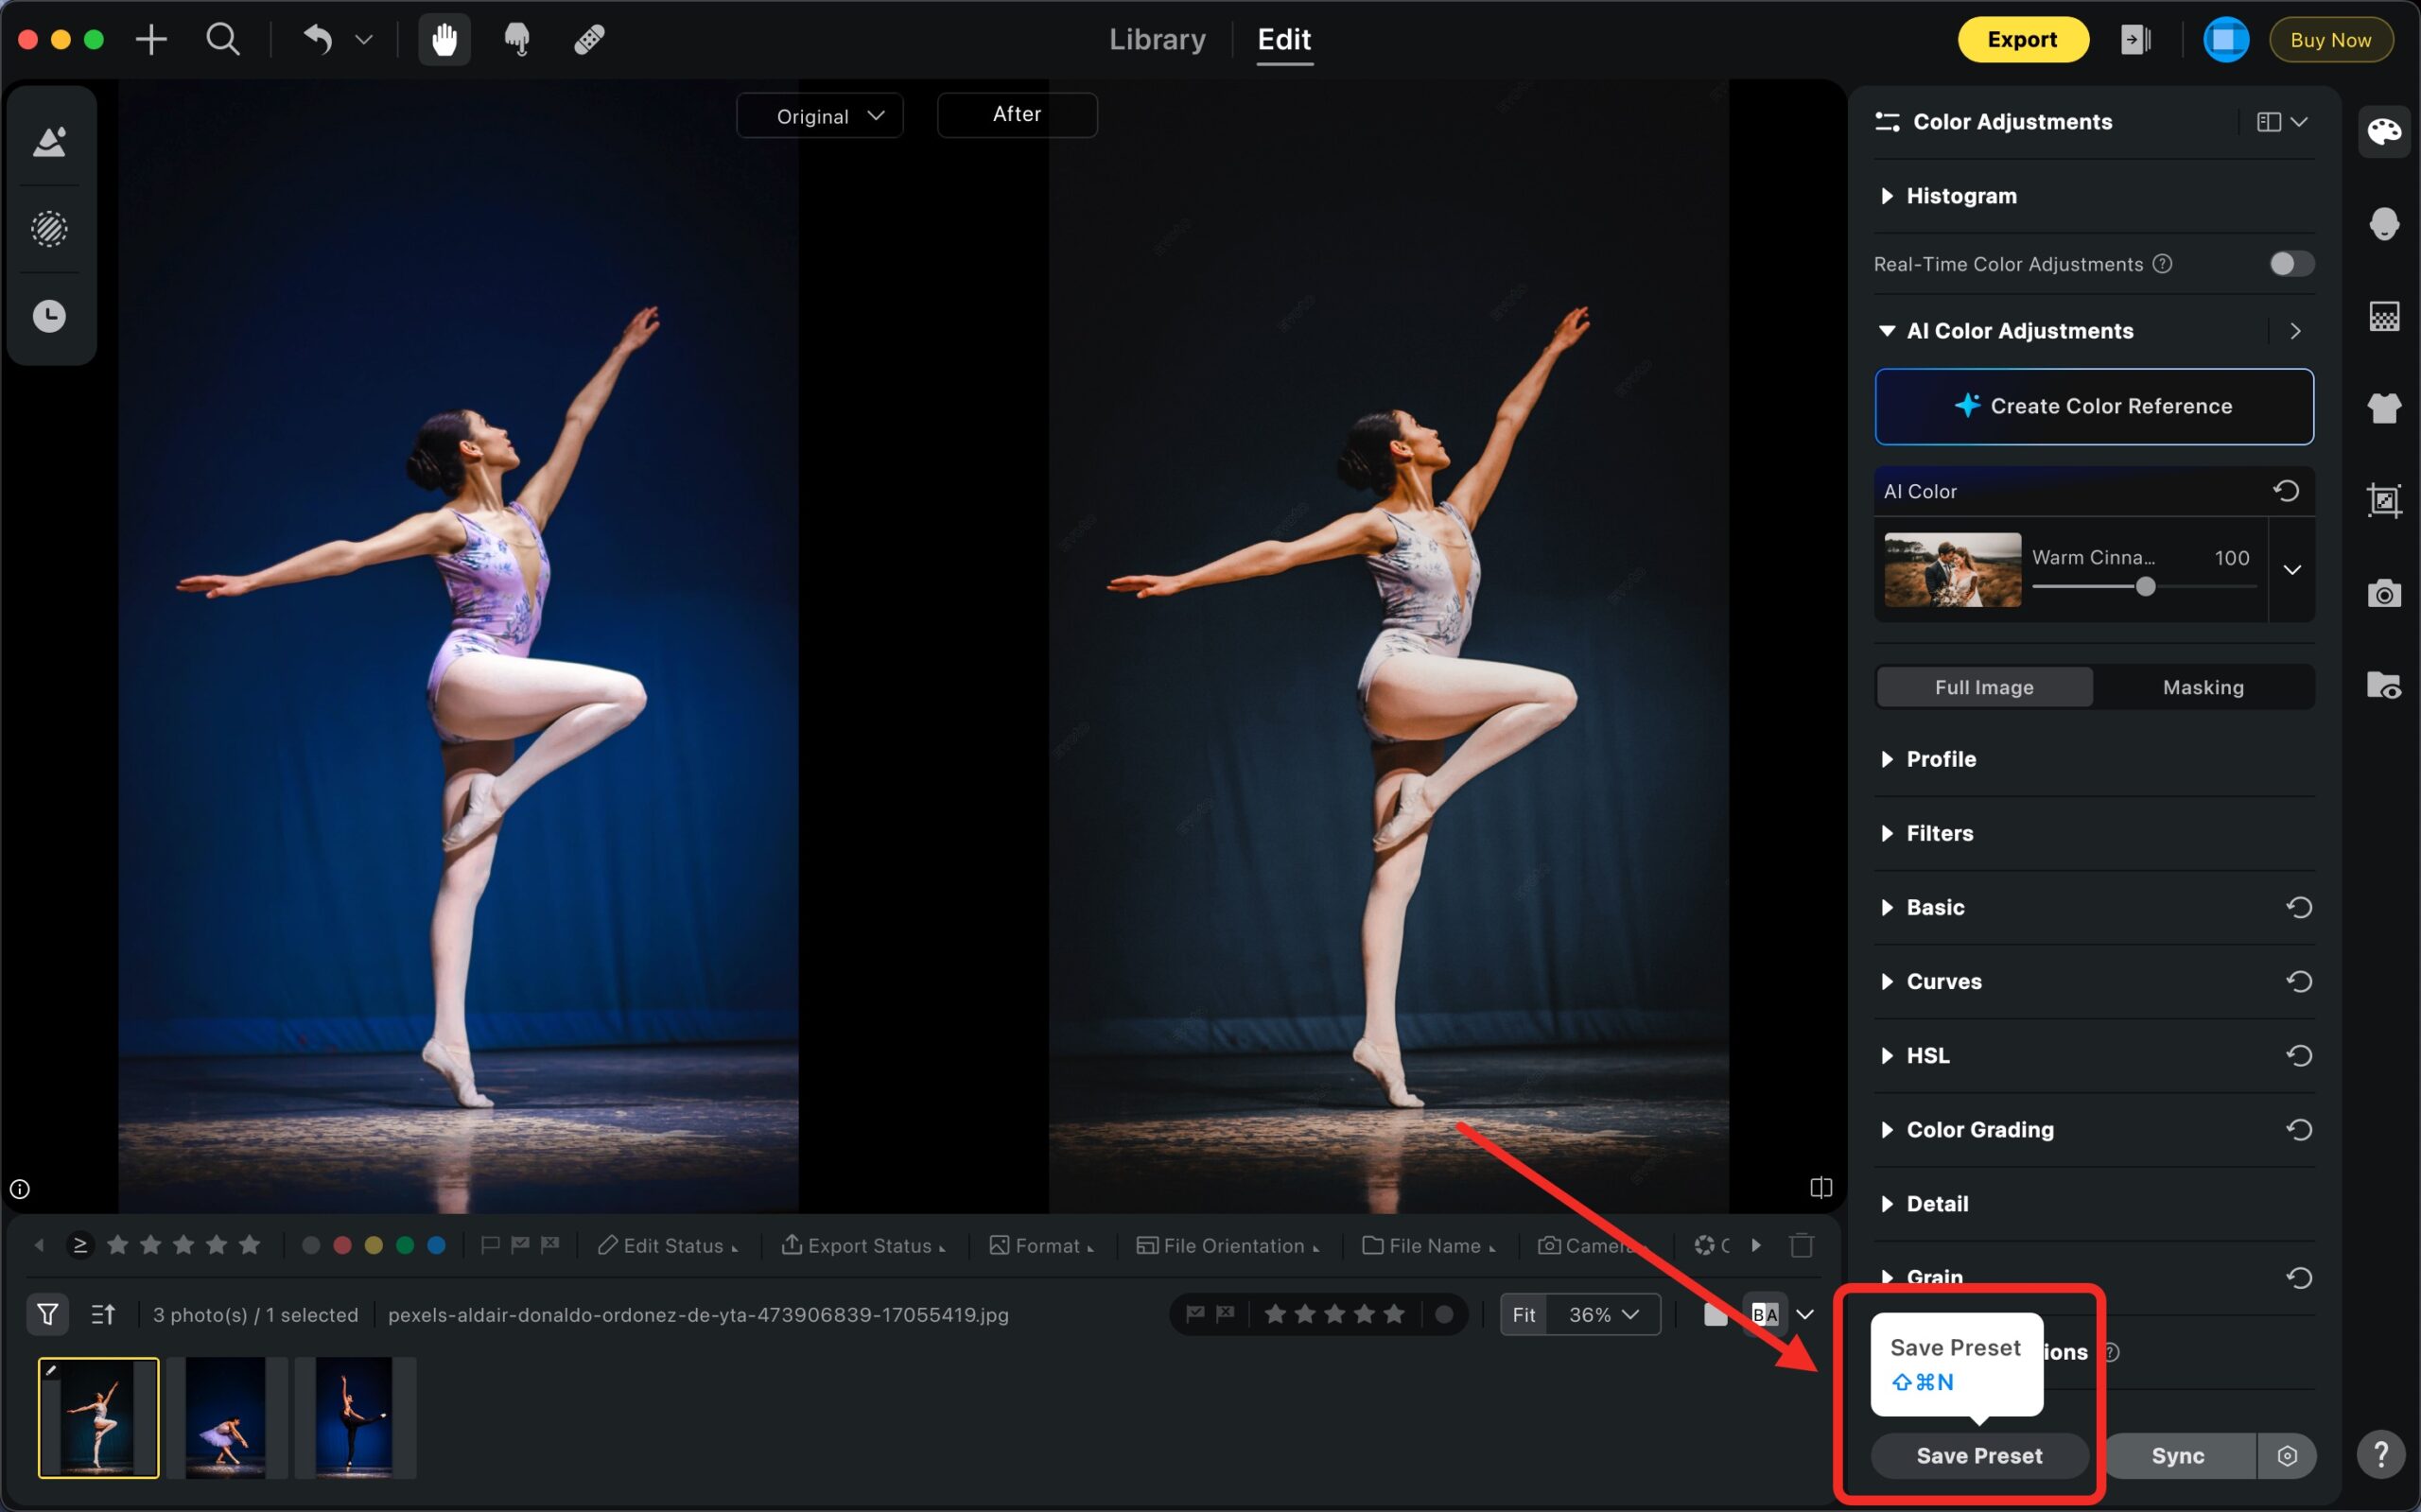Click Create Color Reference button
This screenshot has width=2421, height=1512.
pos(2093,406)
